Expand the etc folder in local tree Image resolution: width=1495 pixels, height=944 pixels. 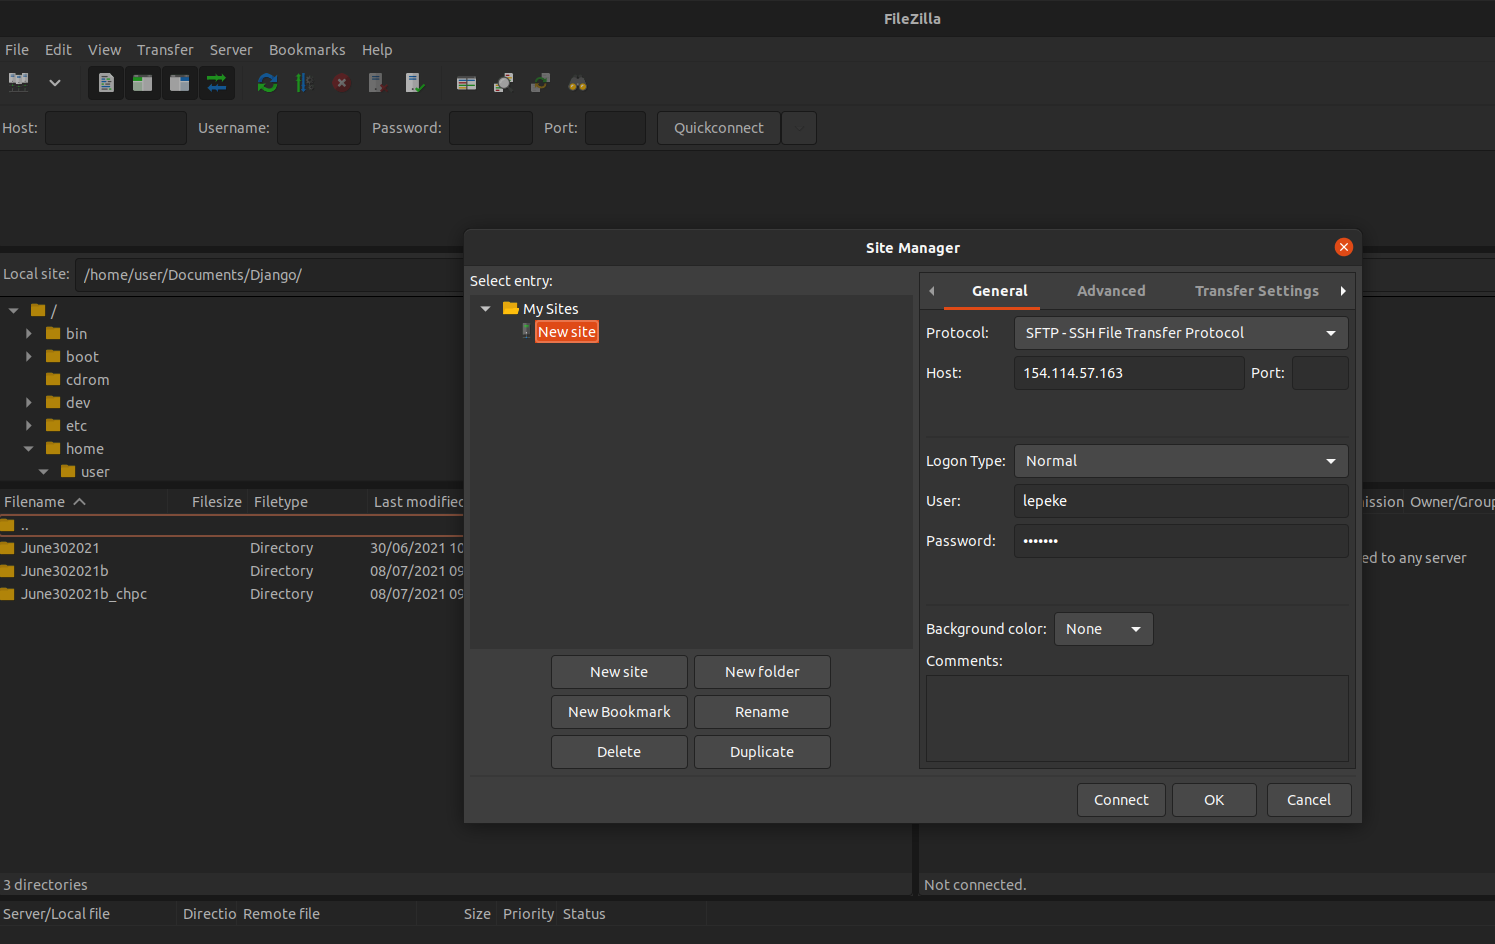[29, 426]
